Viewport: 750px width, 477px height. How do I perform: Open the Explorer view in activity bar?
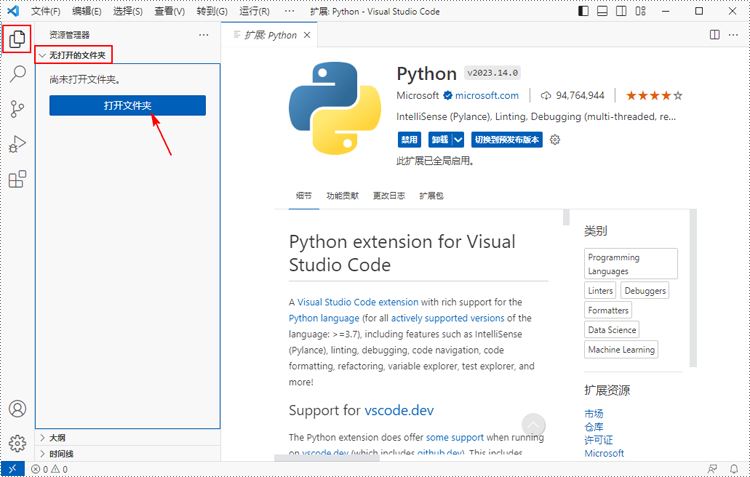point(17,40)
